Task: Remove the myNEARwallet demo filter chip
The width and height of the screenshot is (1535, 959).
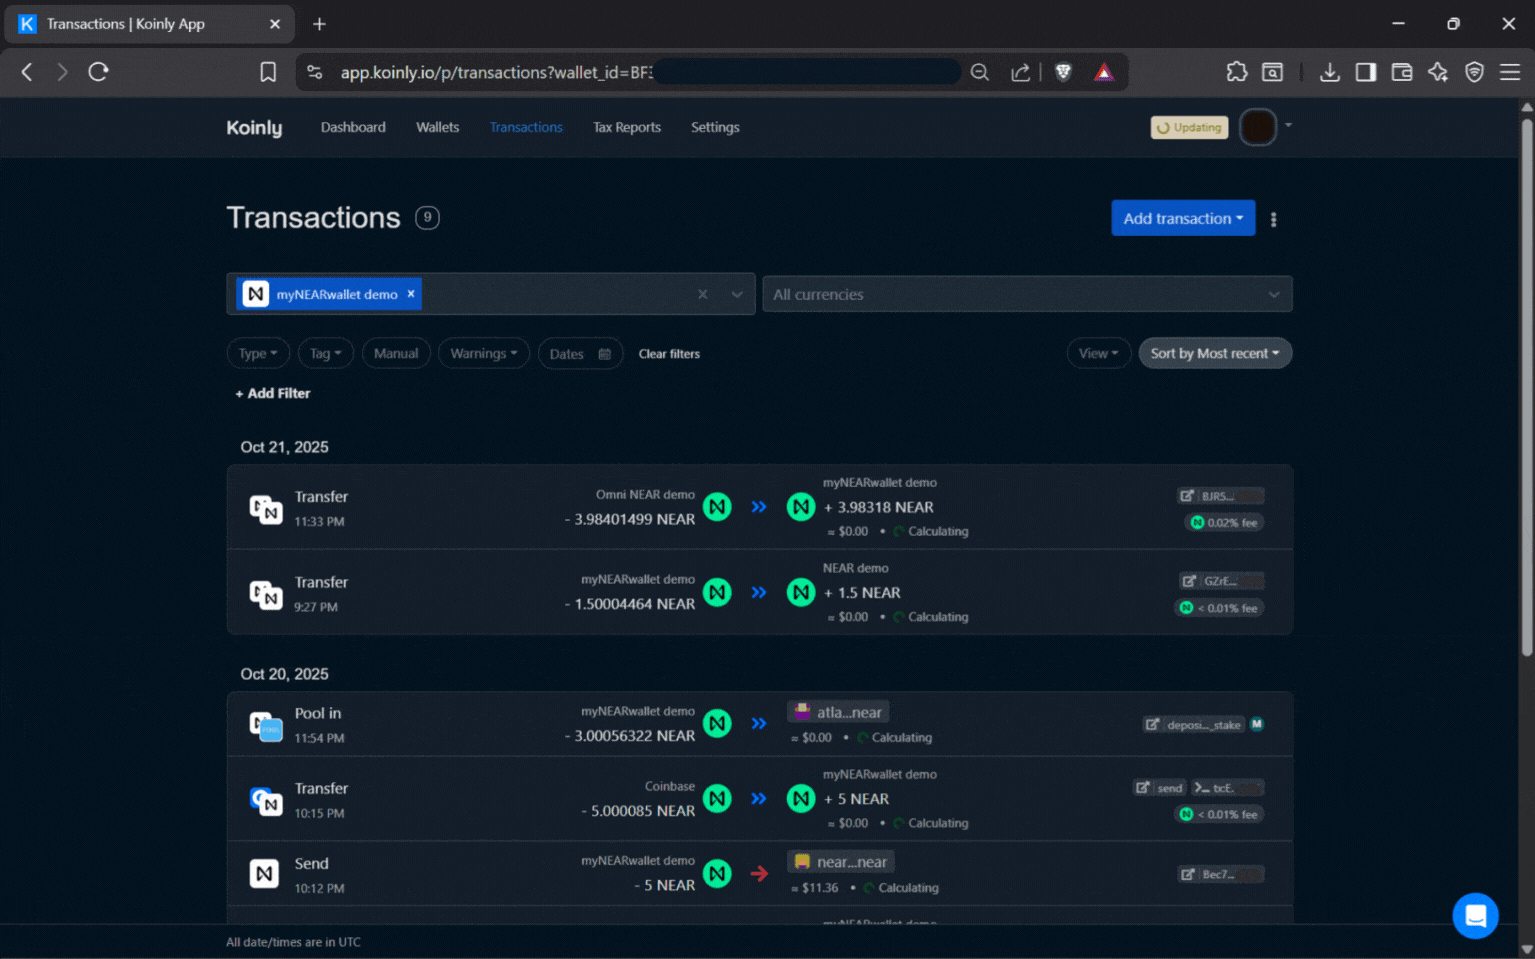Action: tap(411, 293)
